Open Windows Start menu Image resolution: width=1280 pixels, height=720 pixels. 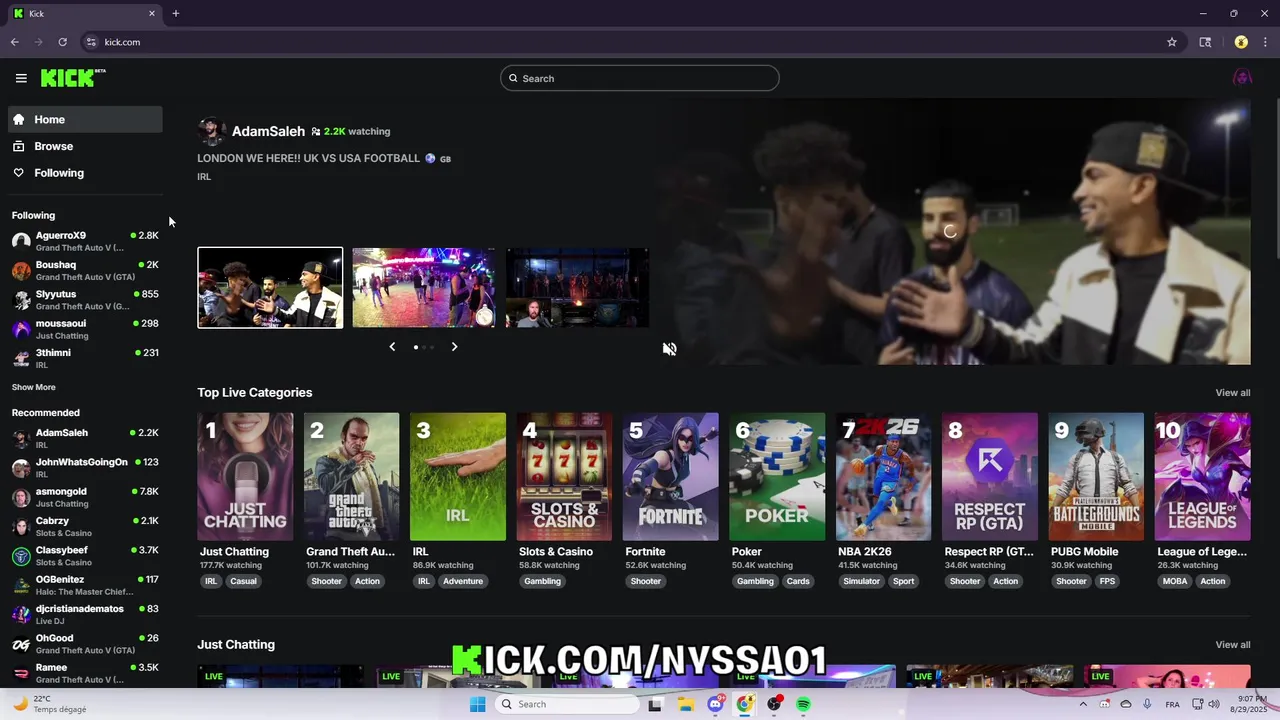(x=477, y=704)
